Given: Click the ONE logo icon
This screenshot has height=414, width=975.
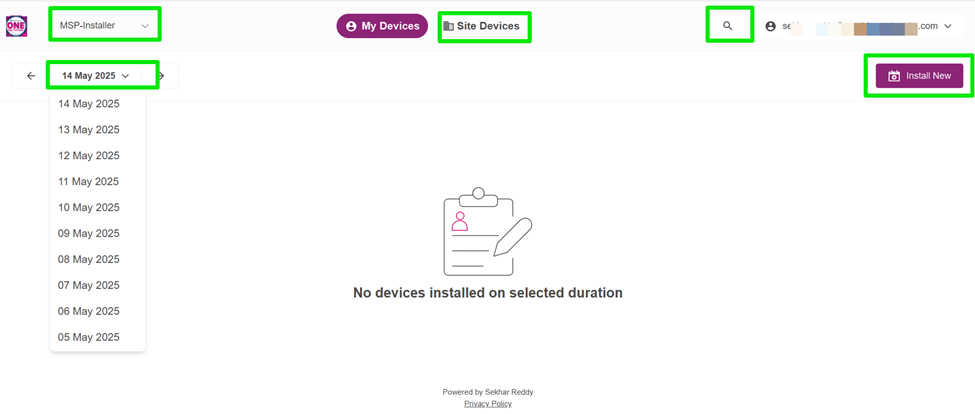Looking at the screenshot, I should coord(16,26).
